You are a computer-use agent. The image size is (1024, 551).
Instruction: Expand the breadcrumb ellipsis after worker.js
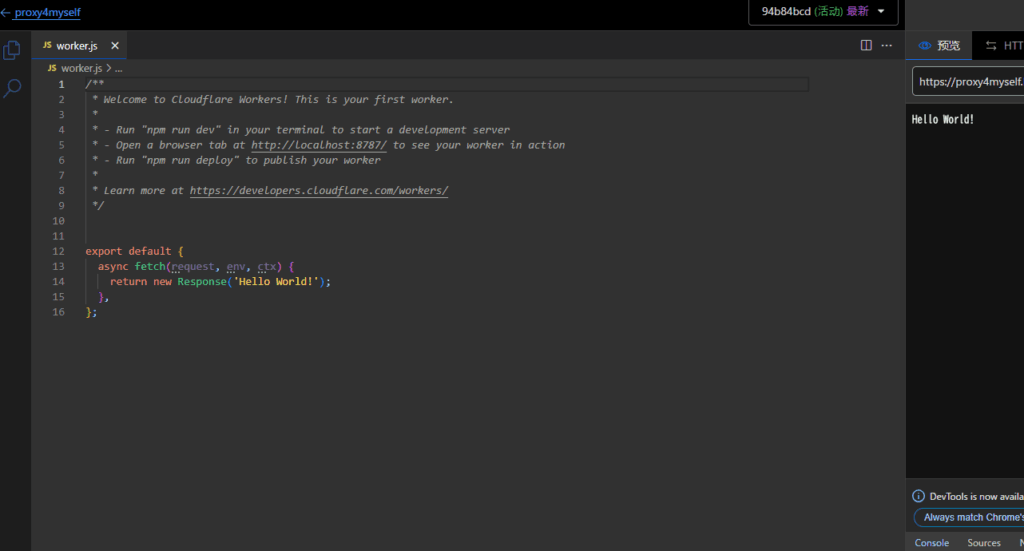pos(118,68)
